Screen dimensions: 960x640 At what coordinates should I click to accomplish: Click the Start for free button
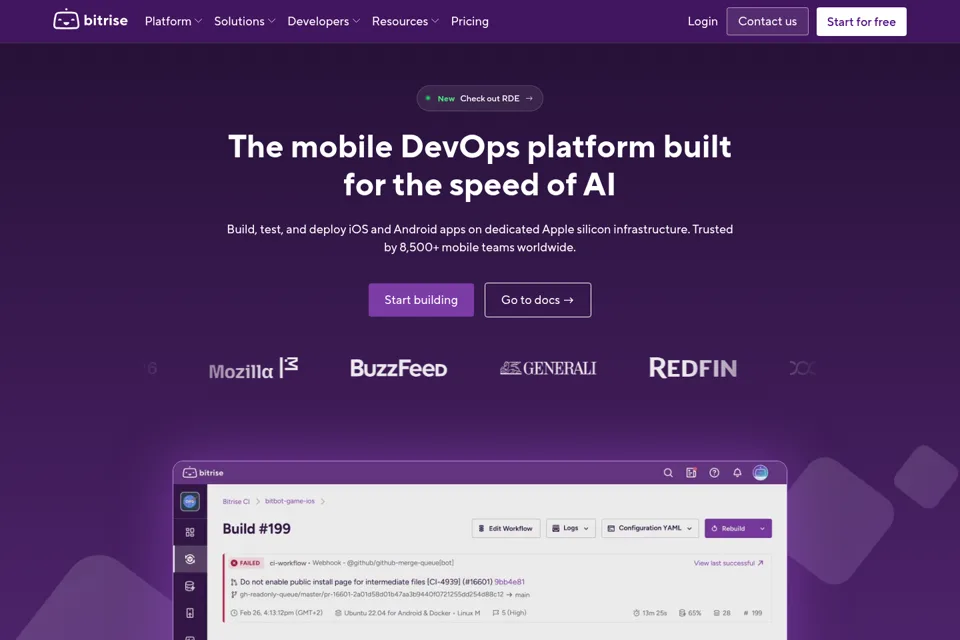pos(861,21)
